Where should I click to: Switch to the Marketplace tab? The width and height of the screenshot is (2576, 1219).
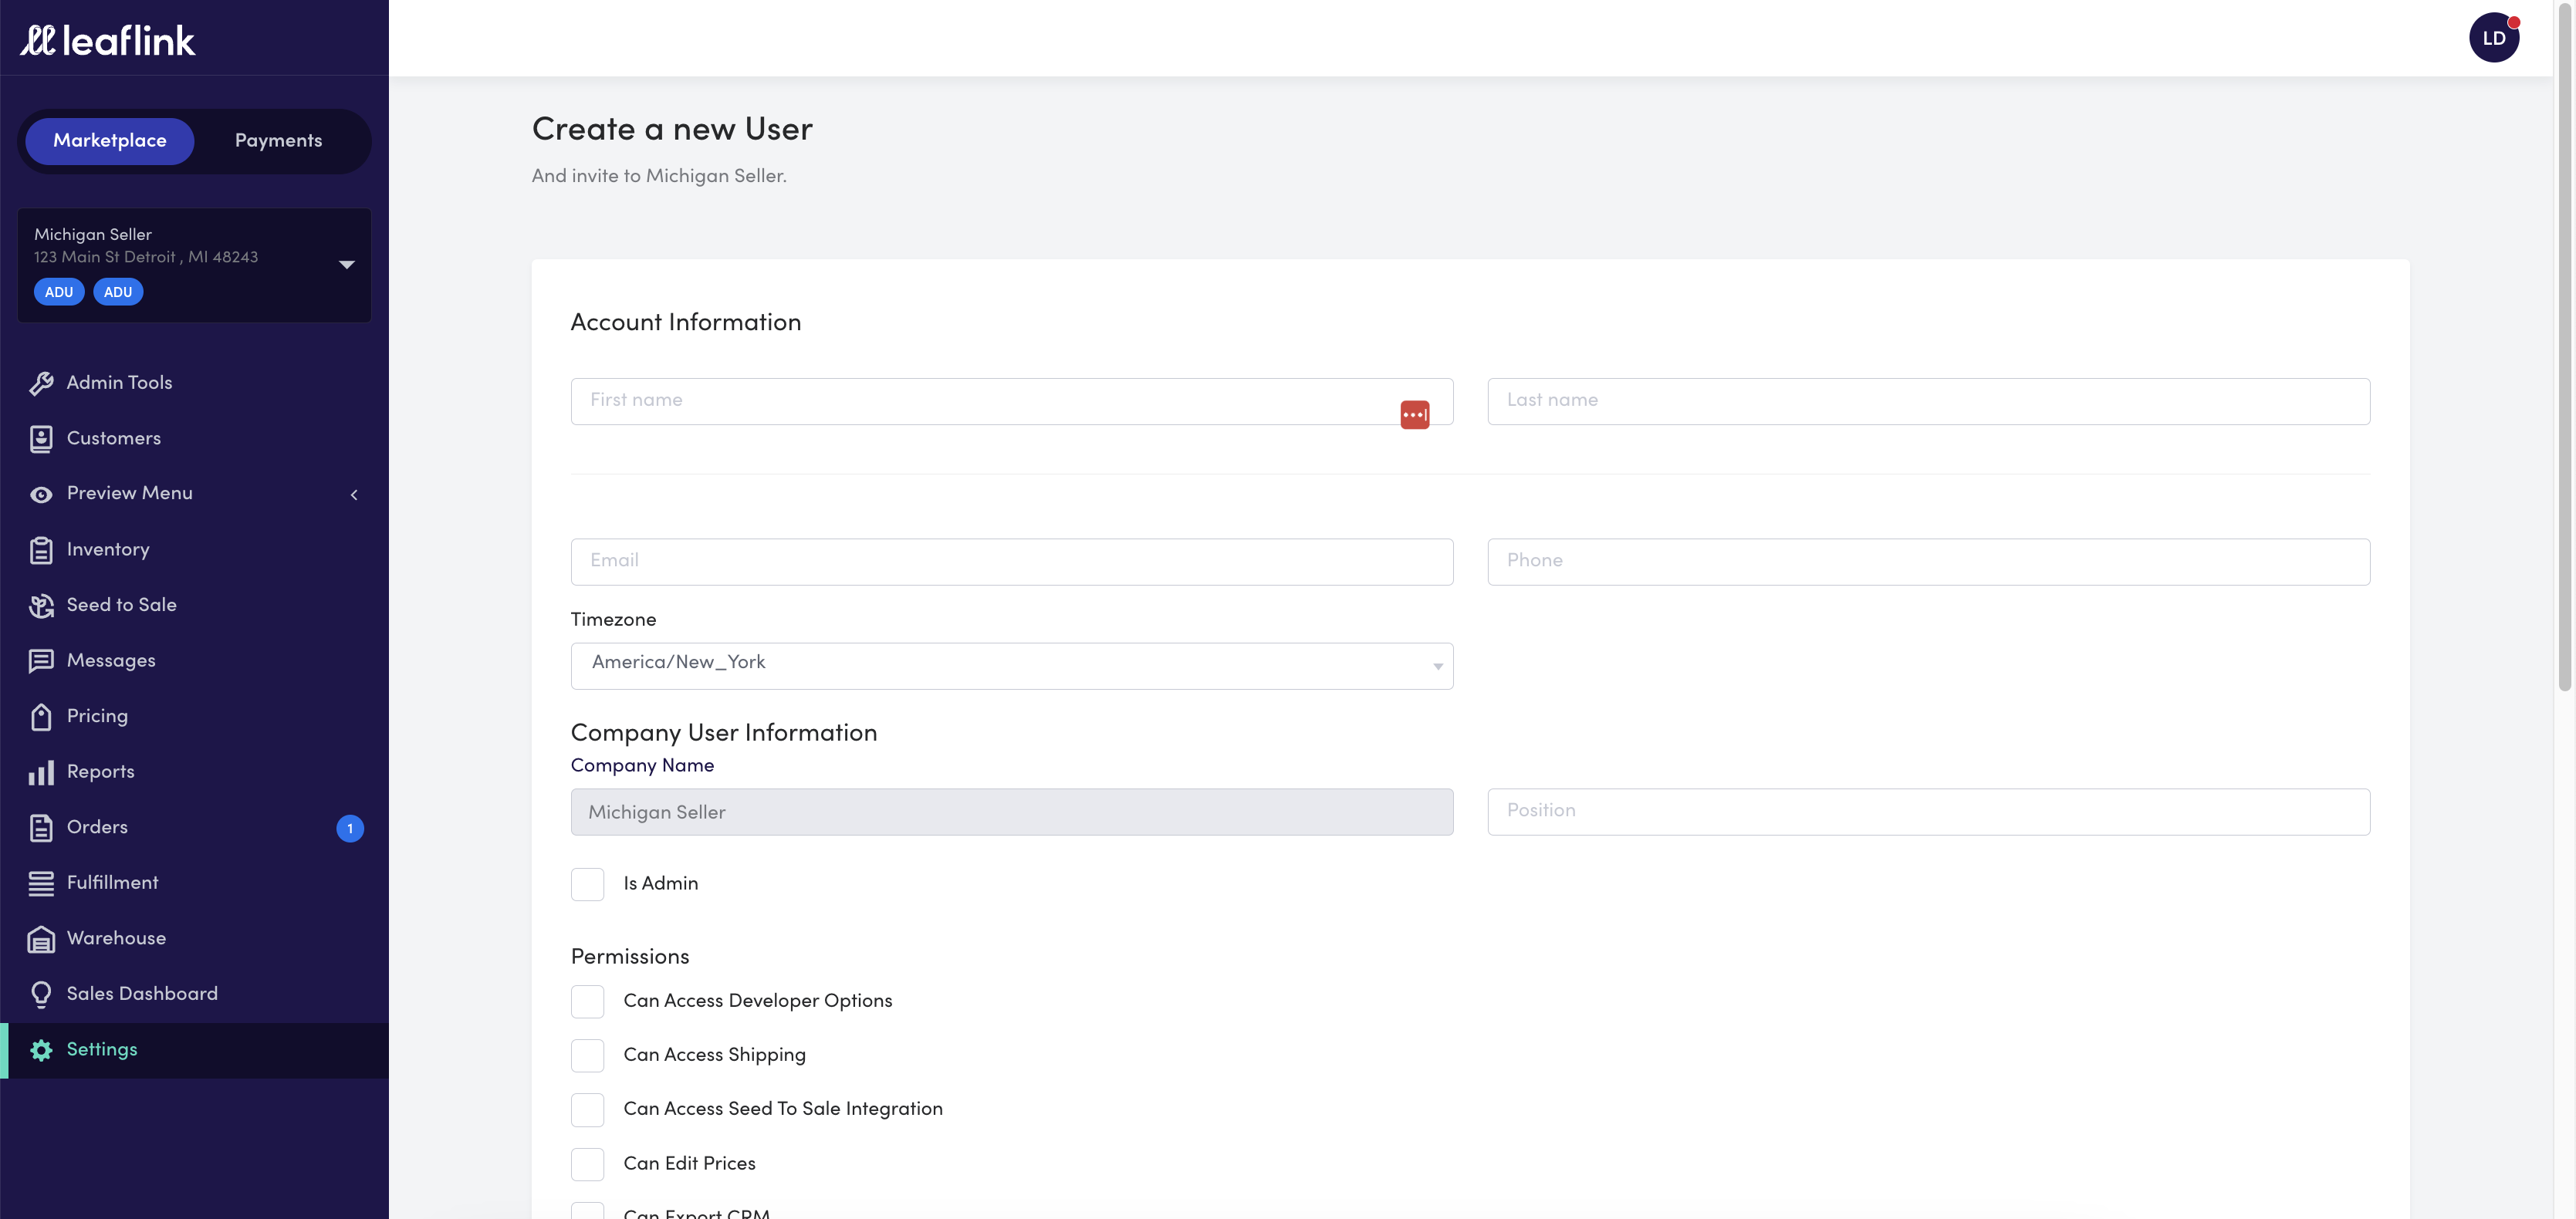[x=110, y=141]
